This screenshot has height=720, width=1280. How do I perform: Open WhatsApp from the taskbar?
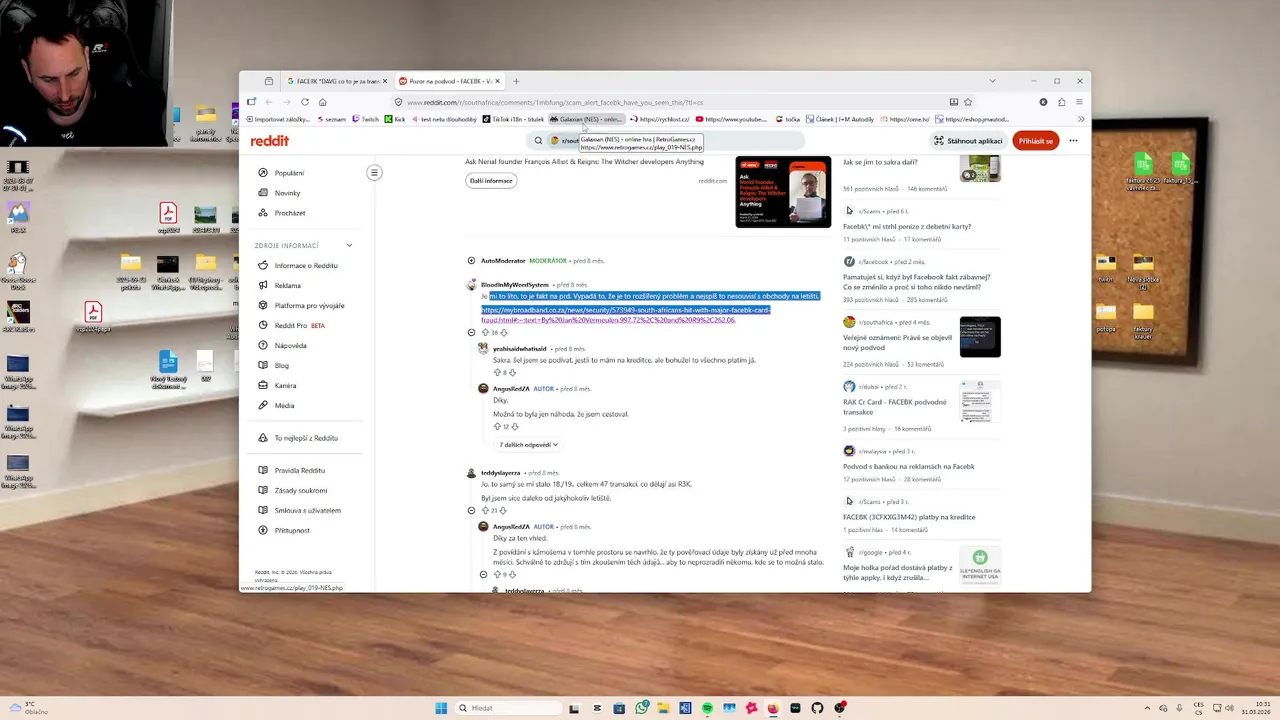click(641, 708)
